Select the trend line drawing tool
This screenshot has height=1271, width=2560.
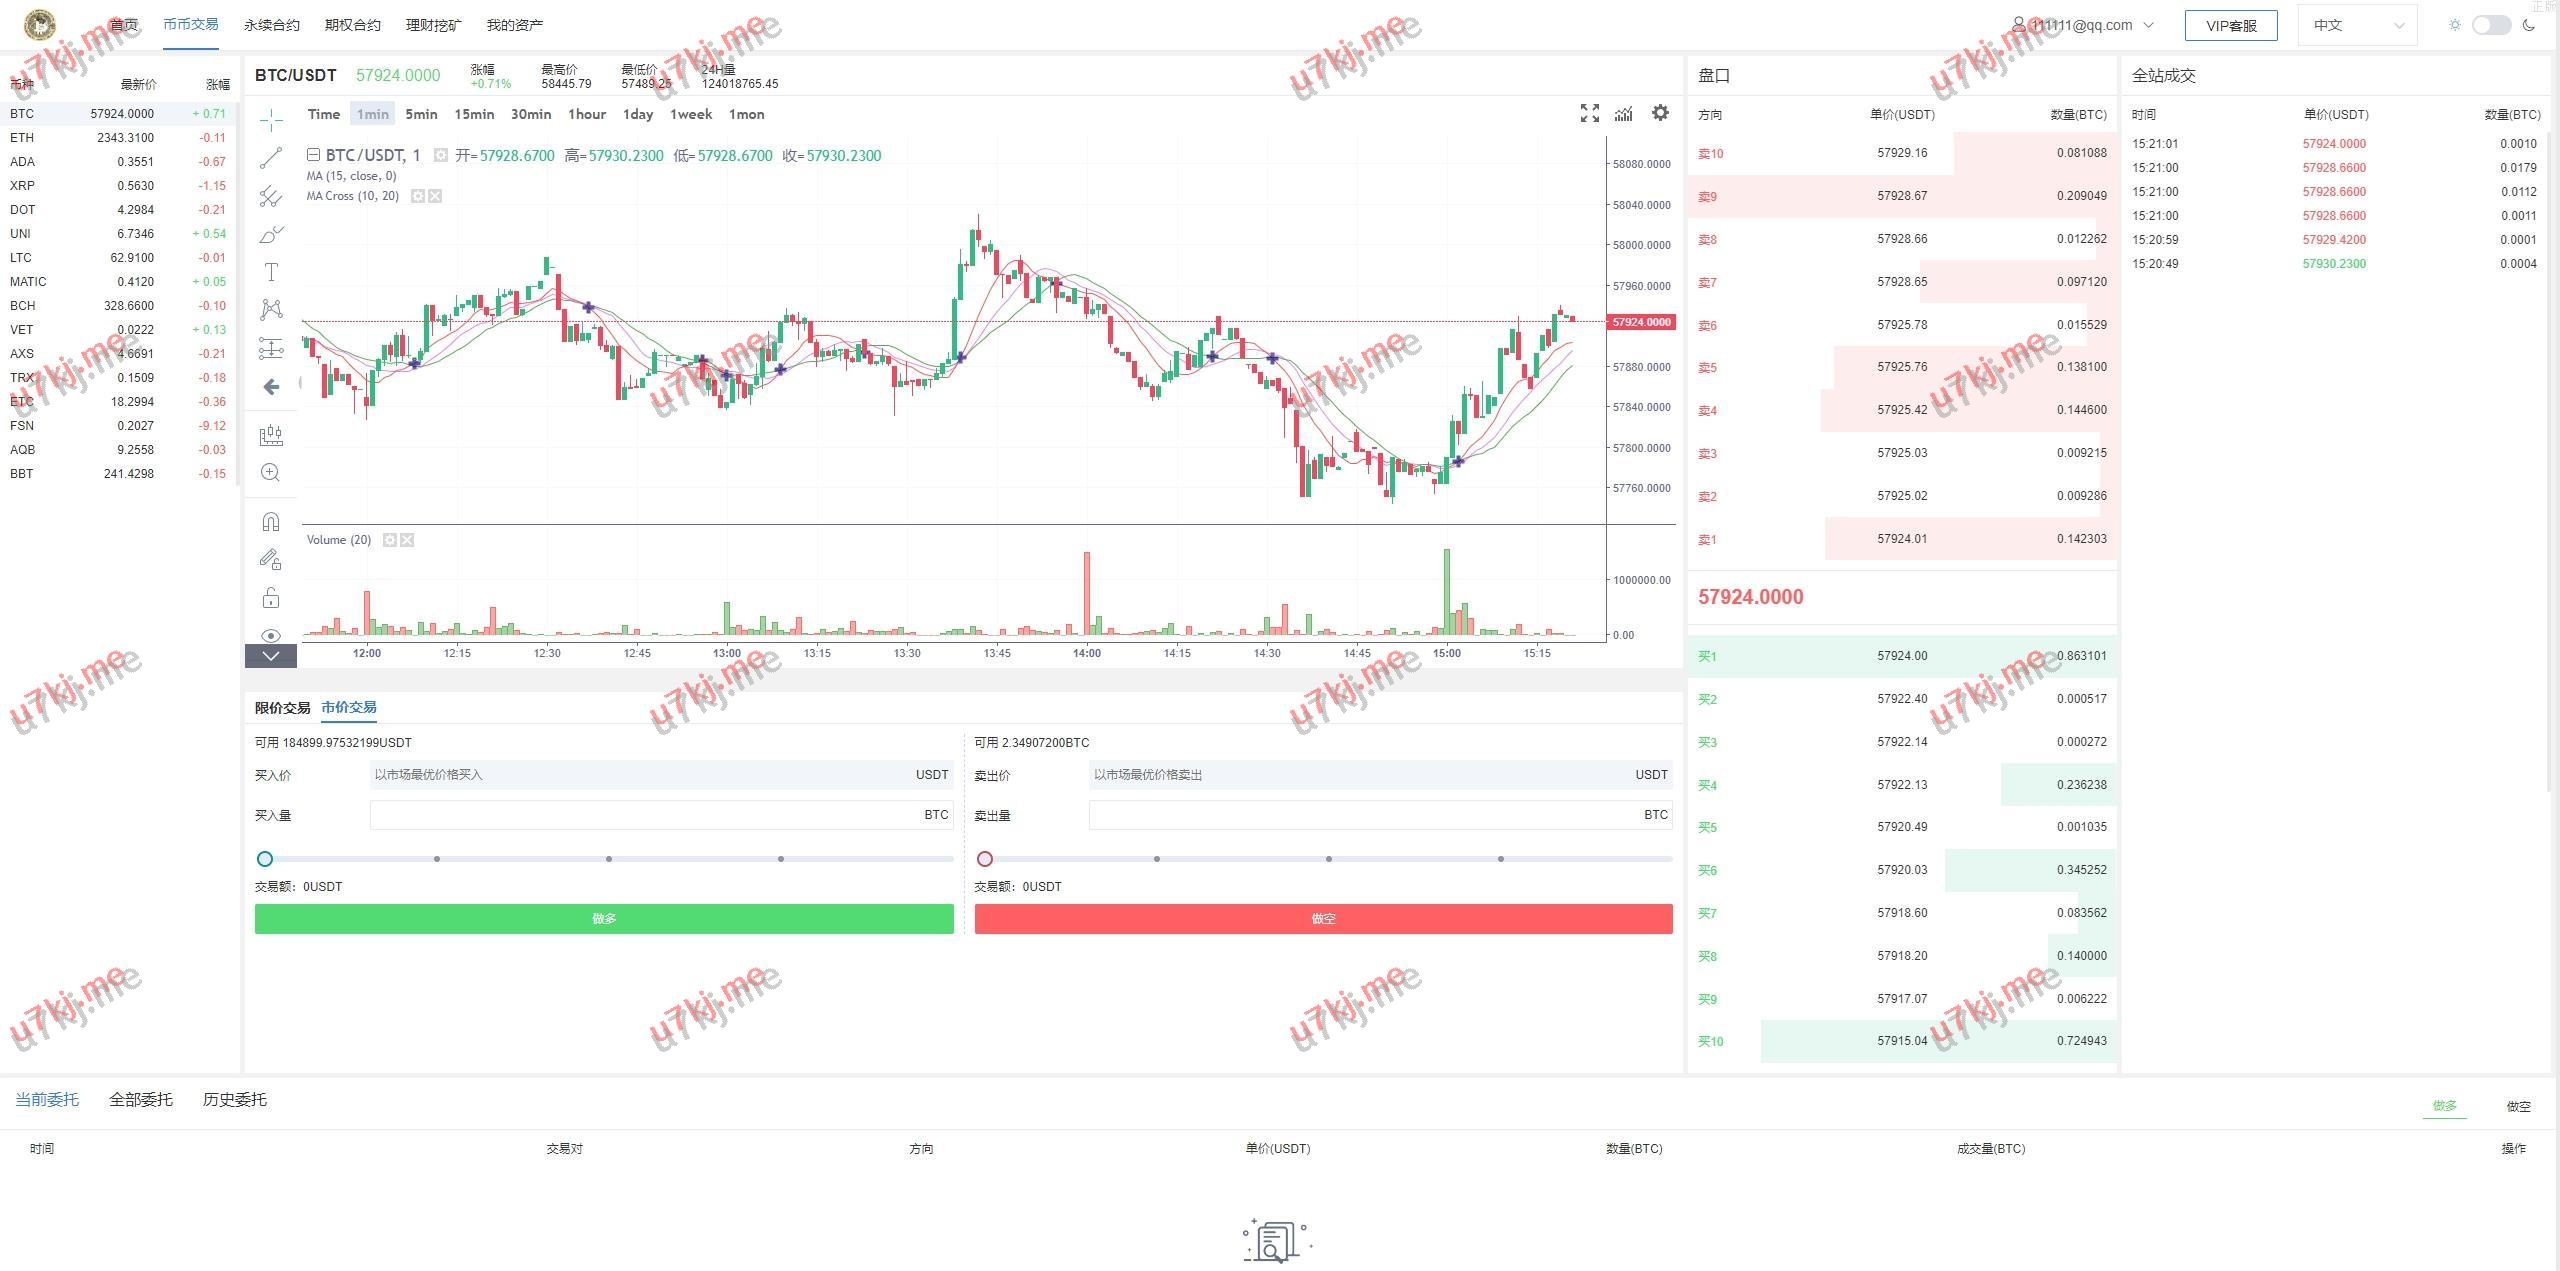(x=271, y=158)
